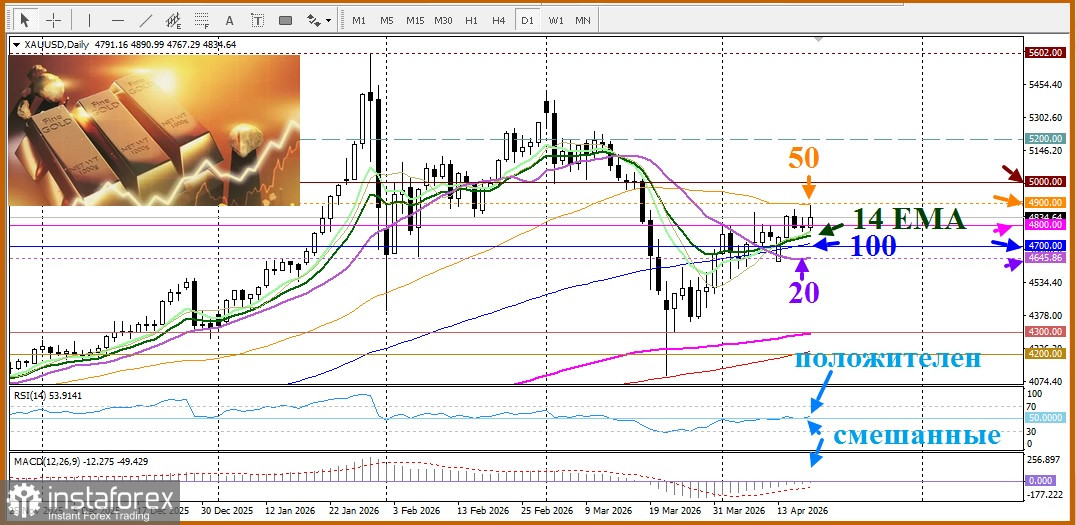1076x525 pixels.
Task: Open the XAUUSD,Daily chart title triangle
Action: pyautogui.click(x=16, y=45)
